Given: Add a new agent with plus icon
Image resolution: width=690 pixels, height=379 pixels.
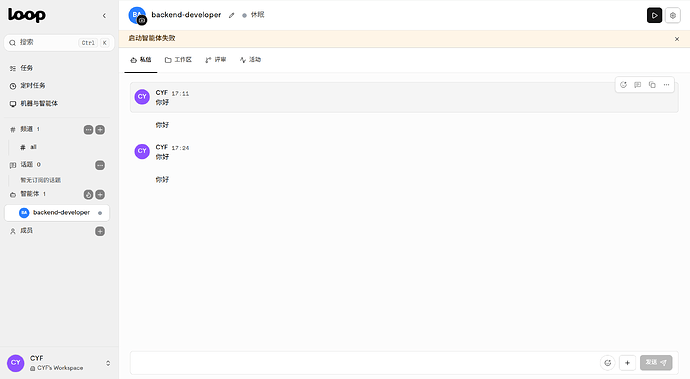Looking at the screenshot, I should 100,195.
